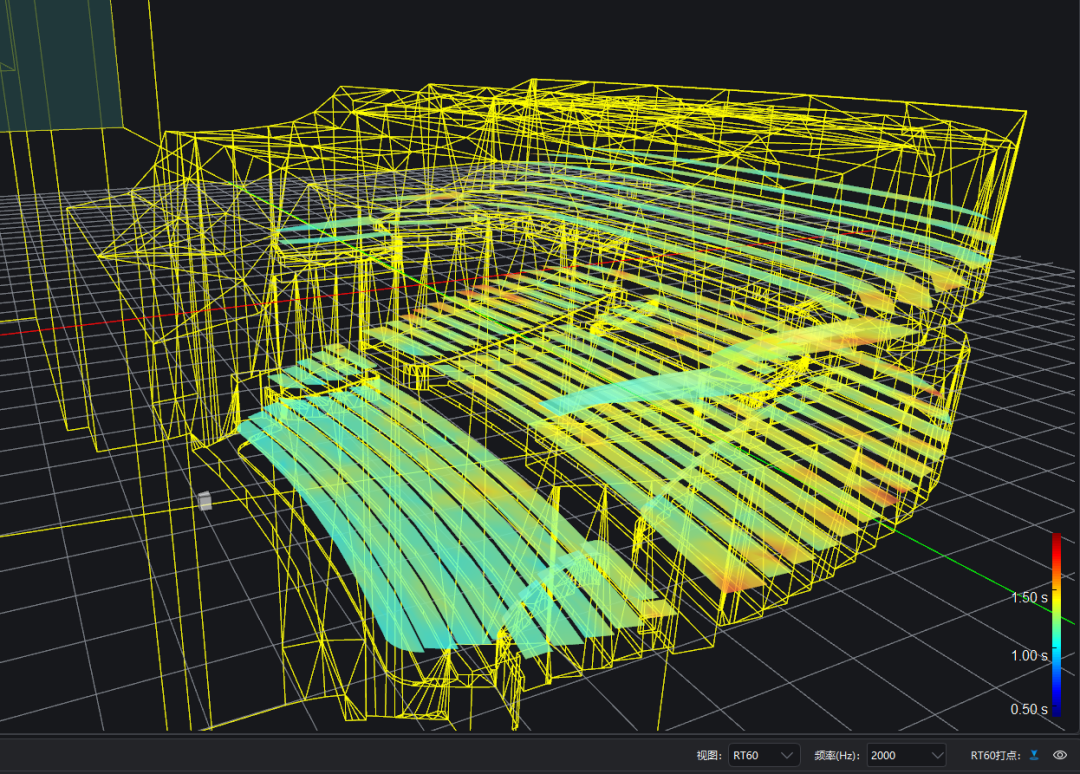Click the RT60 color scale legend bar
This screenshot has height=774, width=1080.
tap(1057, 625)
